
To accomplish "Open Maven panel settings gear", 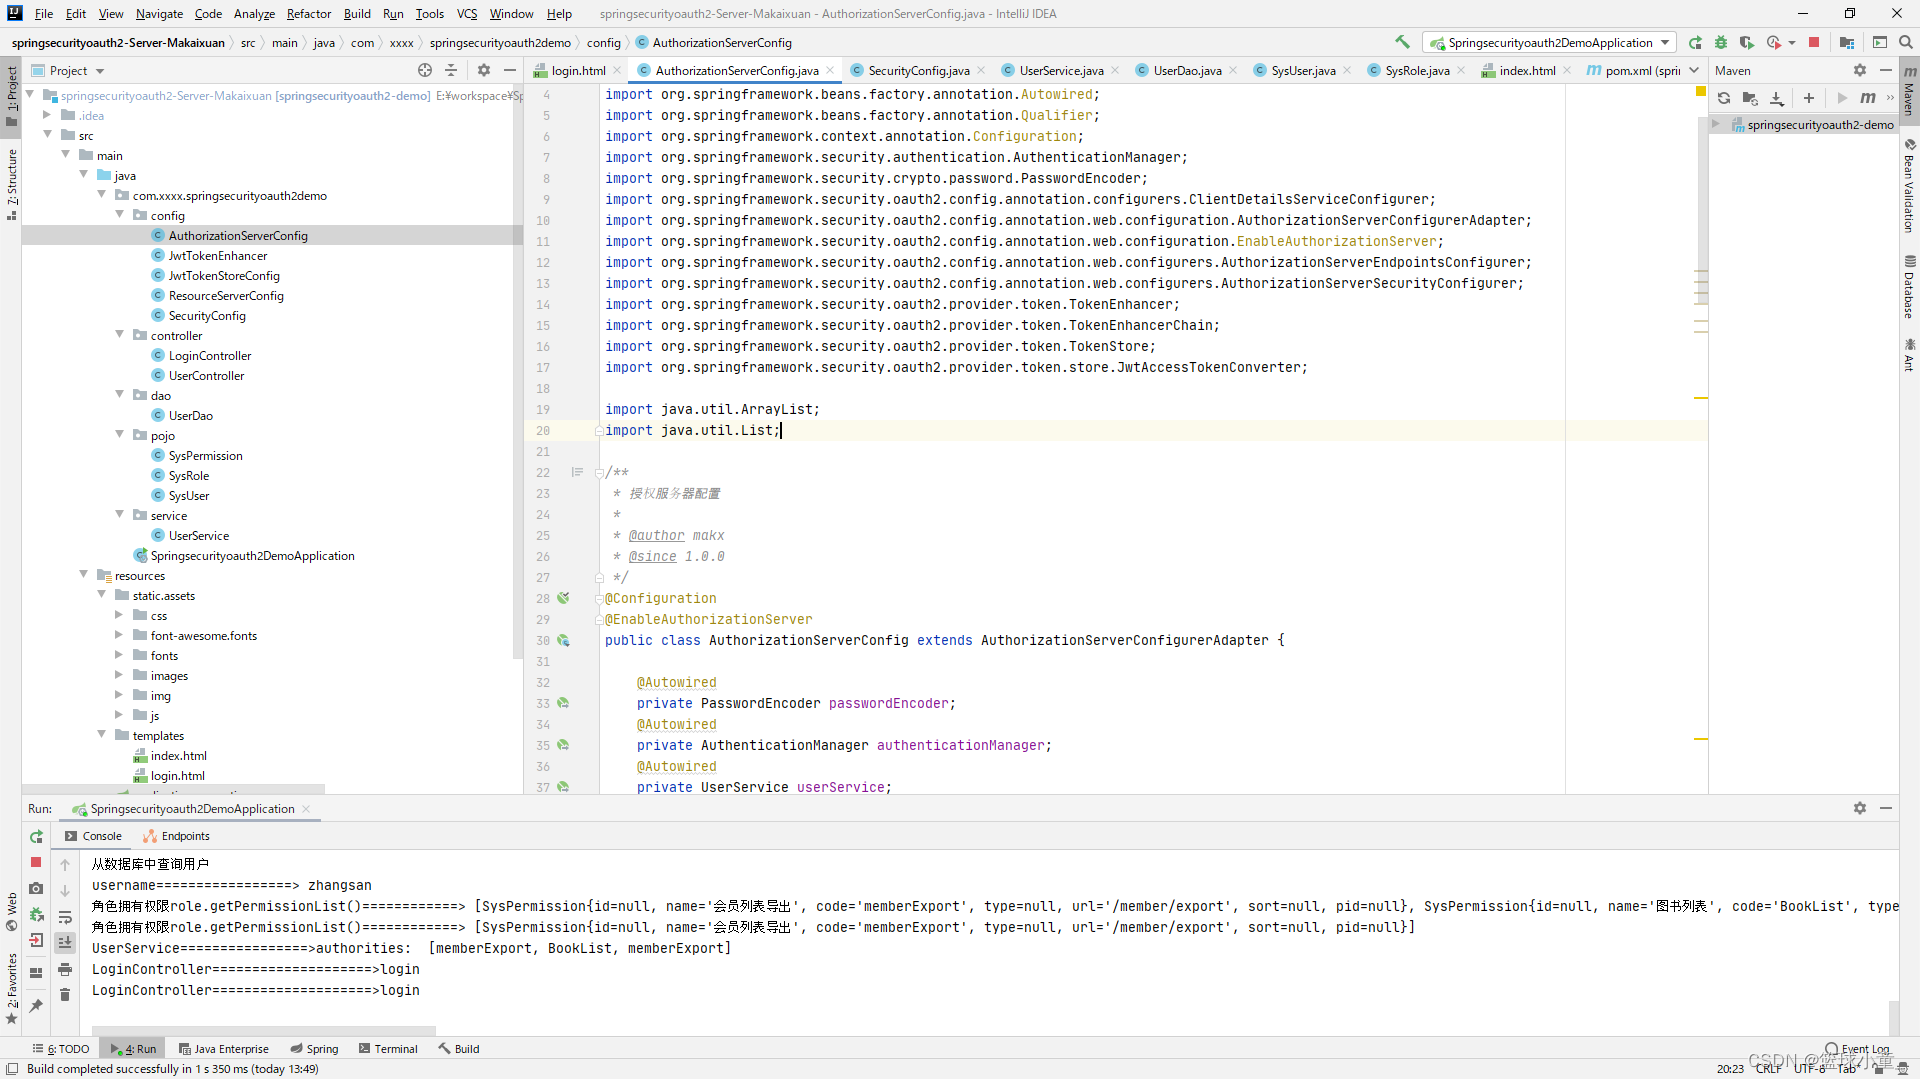I will pyautogui.click(x=1860, y=70).
